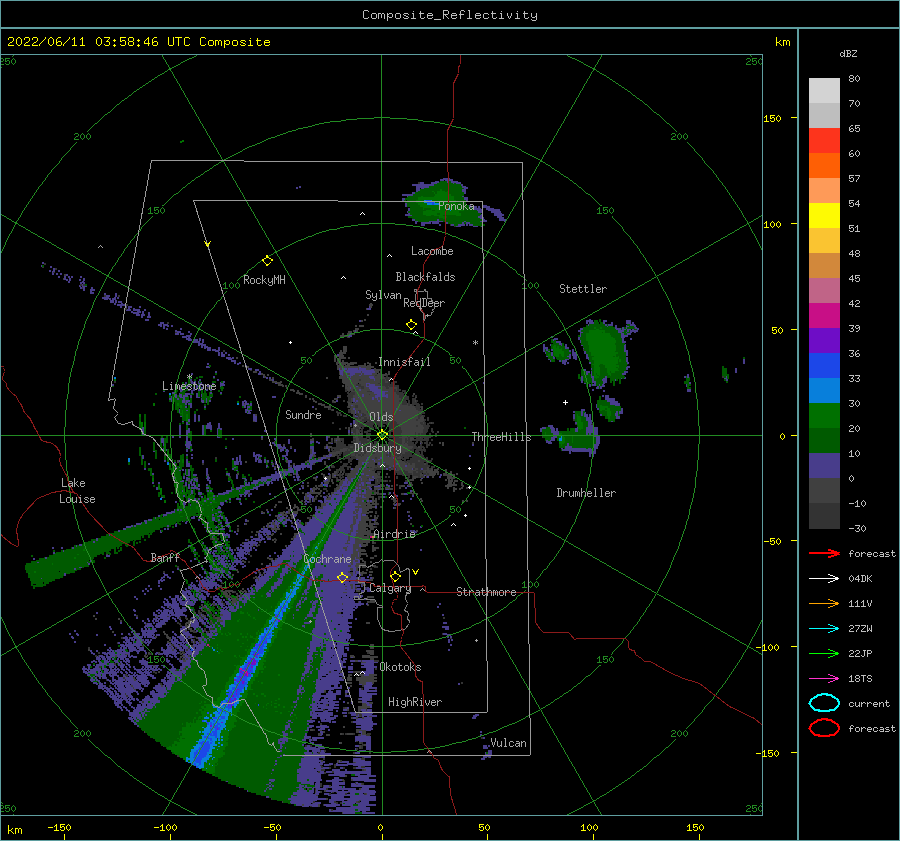Viewport: 900px width, 841px height.
Task: Click the Limestone label
Action: tap(189, 386)
